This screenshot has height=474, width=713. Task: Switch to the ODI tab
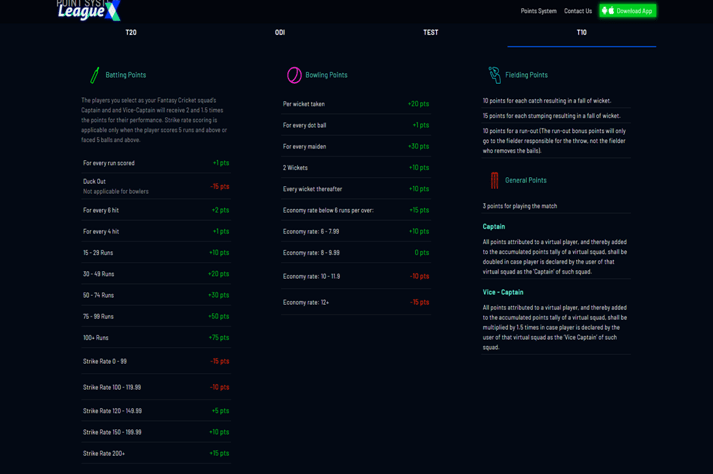point(280,33)
